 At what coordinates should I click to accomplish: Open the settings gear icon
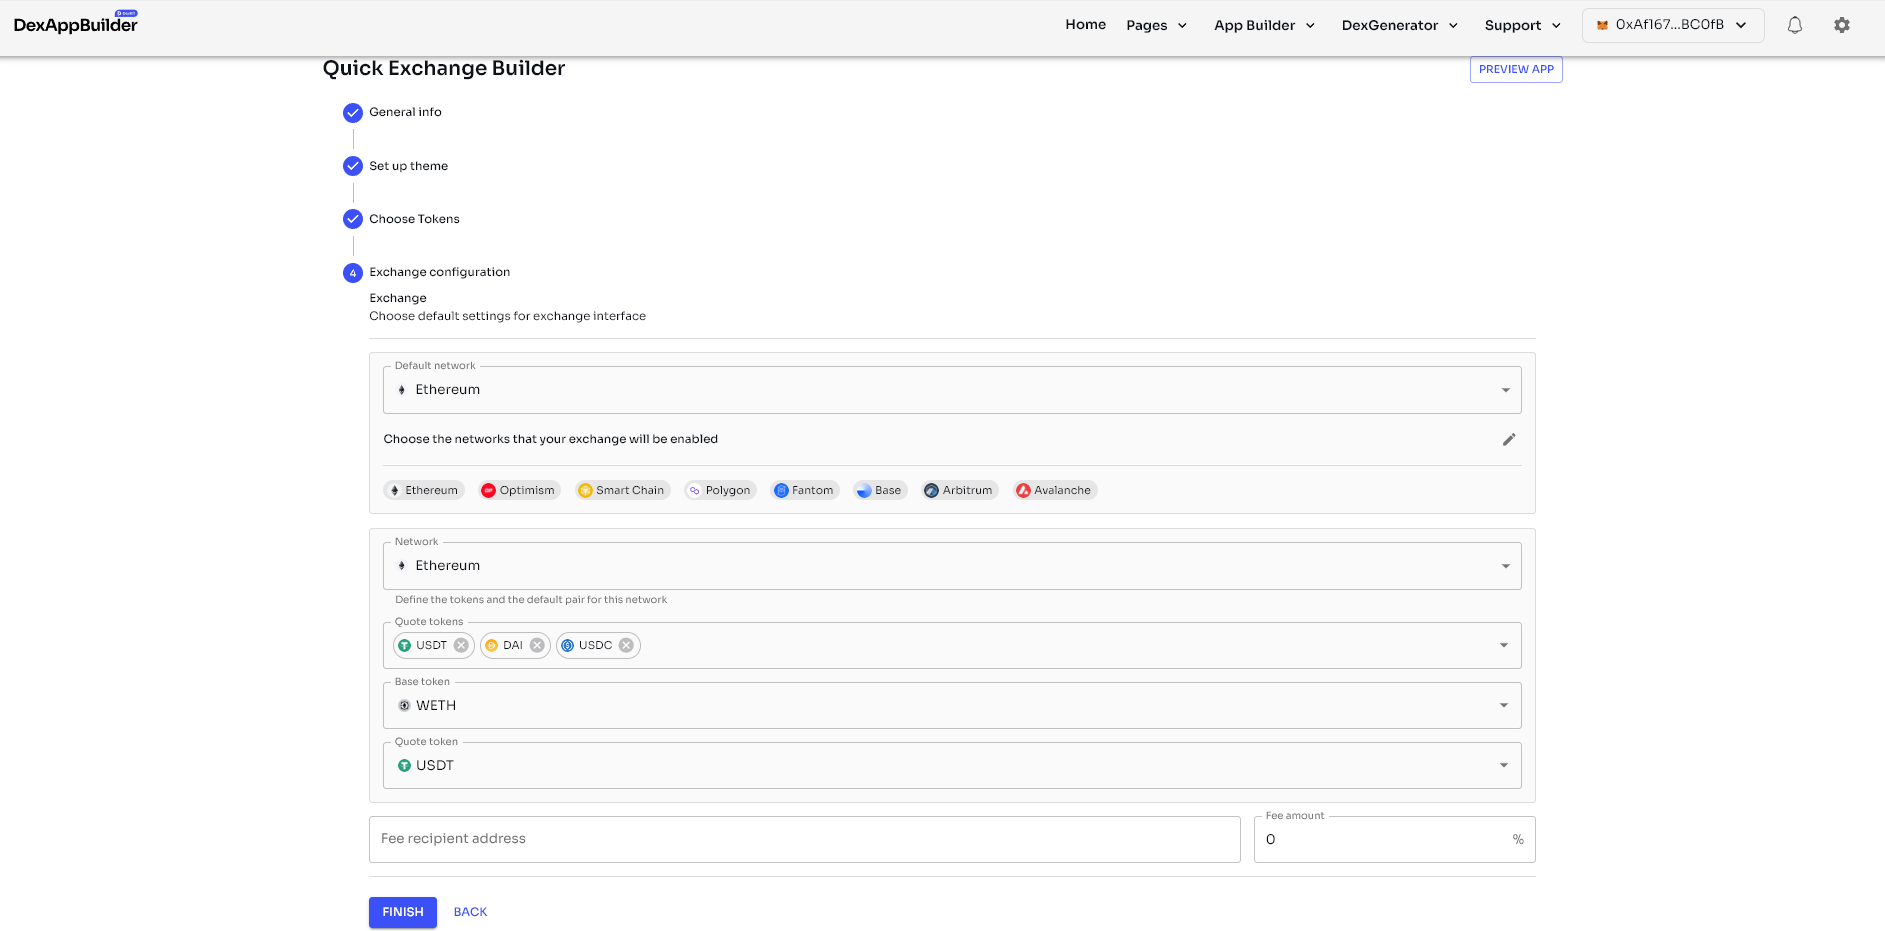point(1841,25)
